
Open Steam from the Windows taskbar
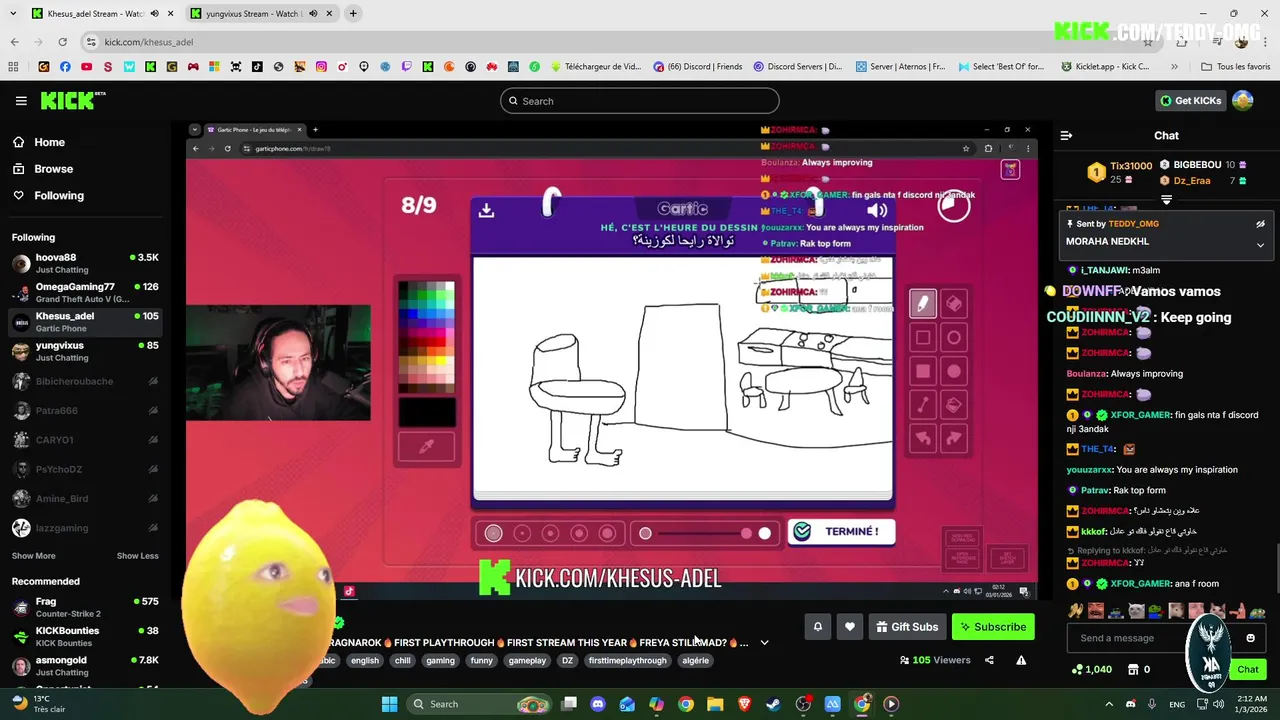coord(774,704)
